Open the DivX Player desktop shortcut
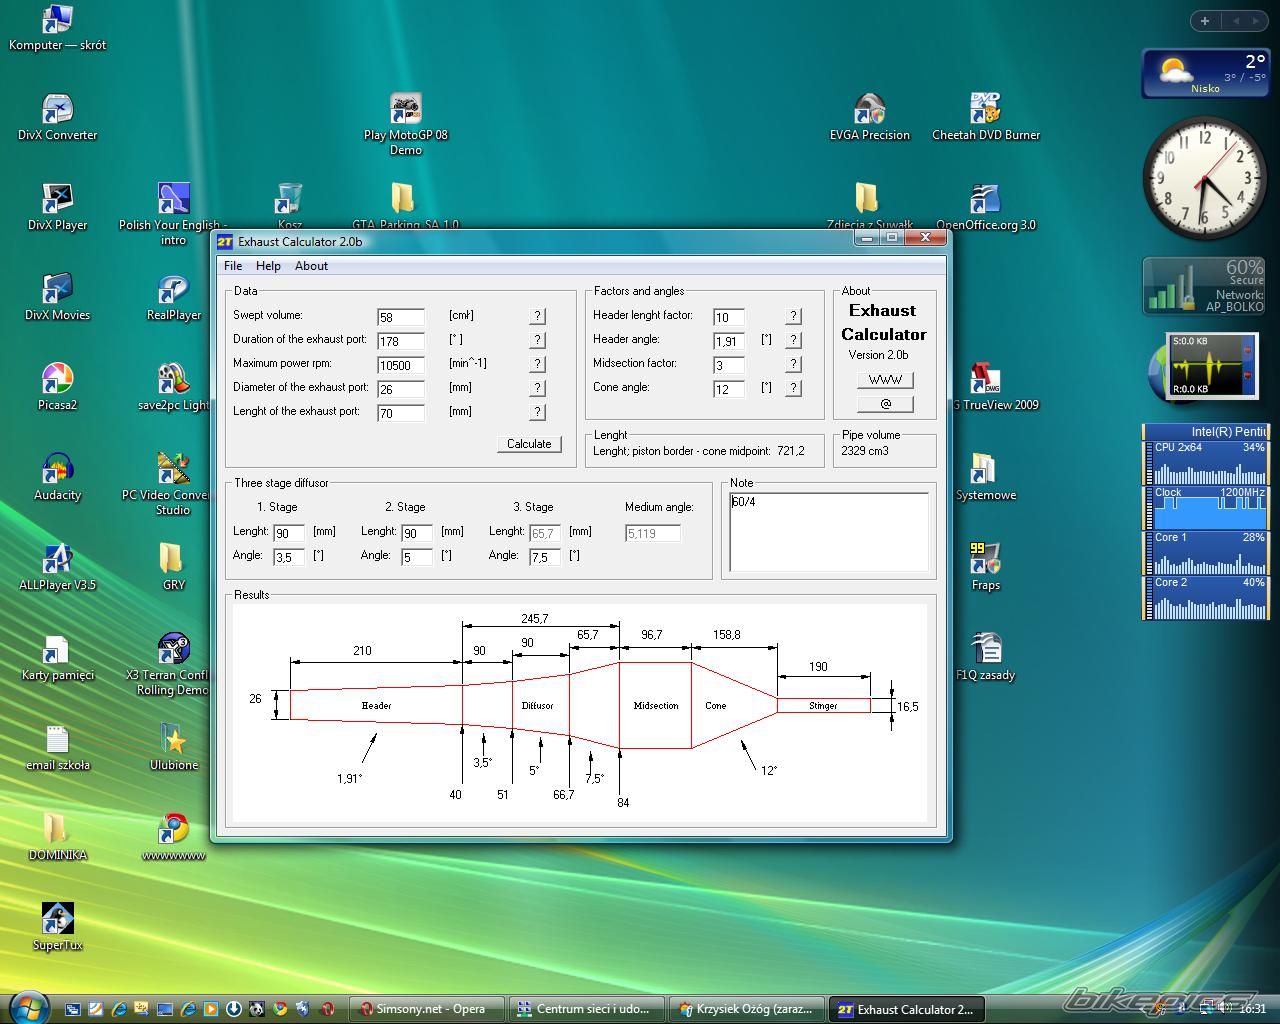This screenshot has height=1024, width=1280. click(57, 208)
